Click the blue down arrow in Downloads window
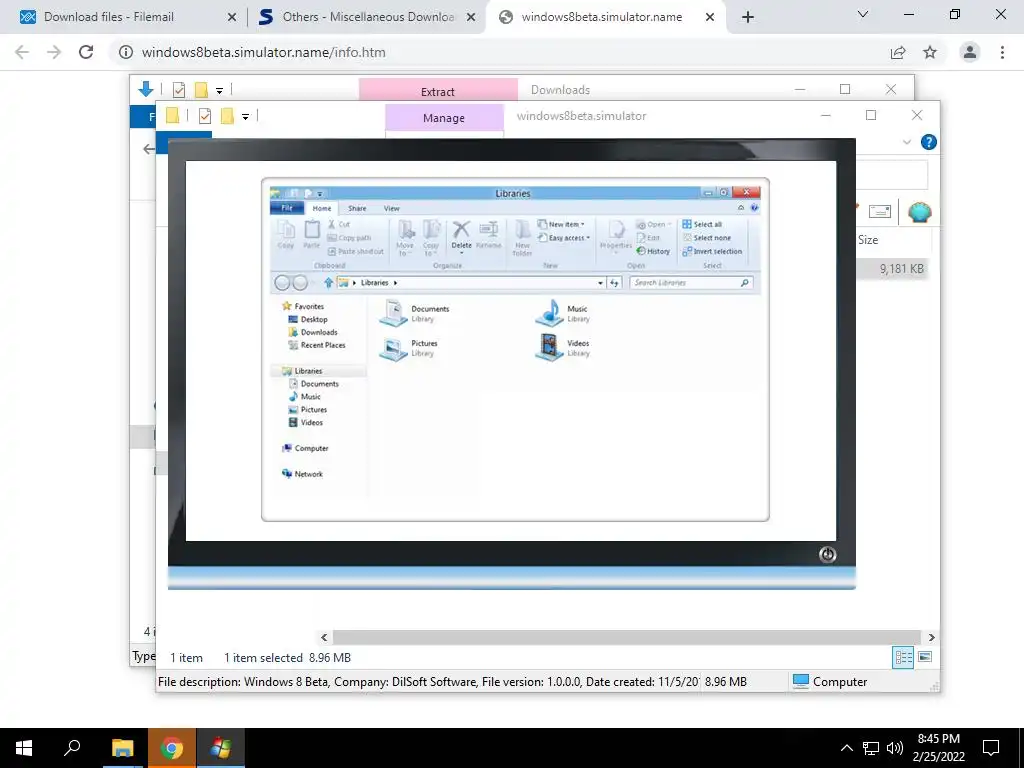This screenshot has height=768, width=1024. click(x=146, y=89)
